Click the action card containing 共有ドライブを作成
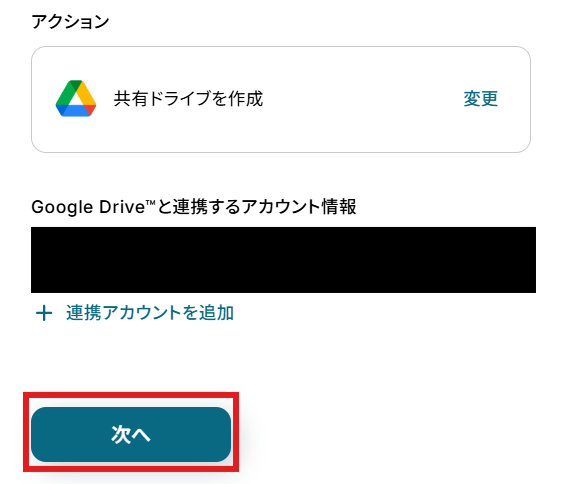This screenshot has height=484, width=582. 281,99
